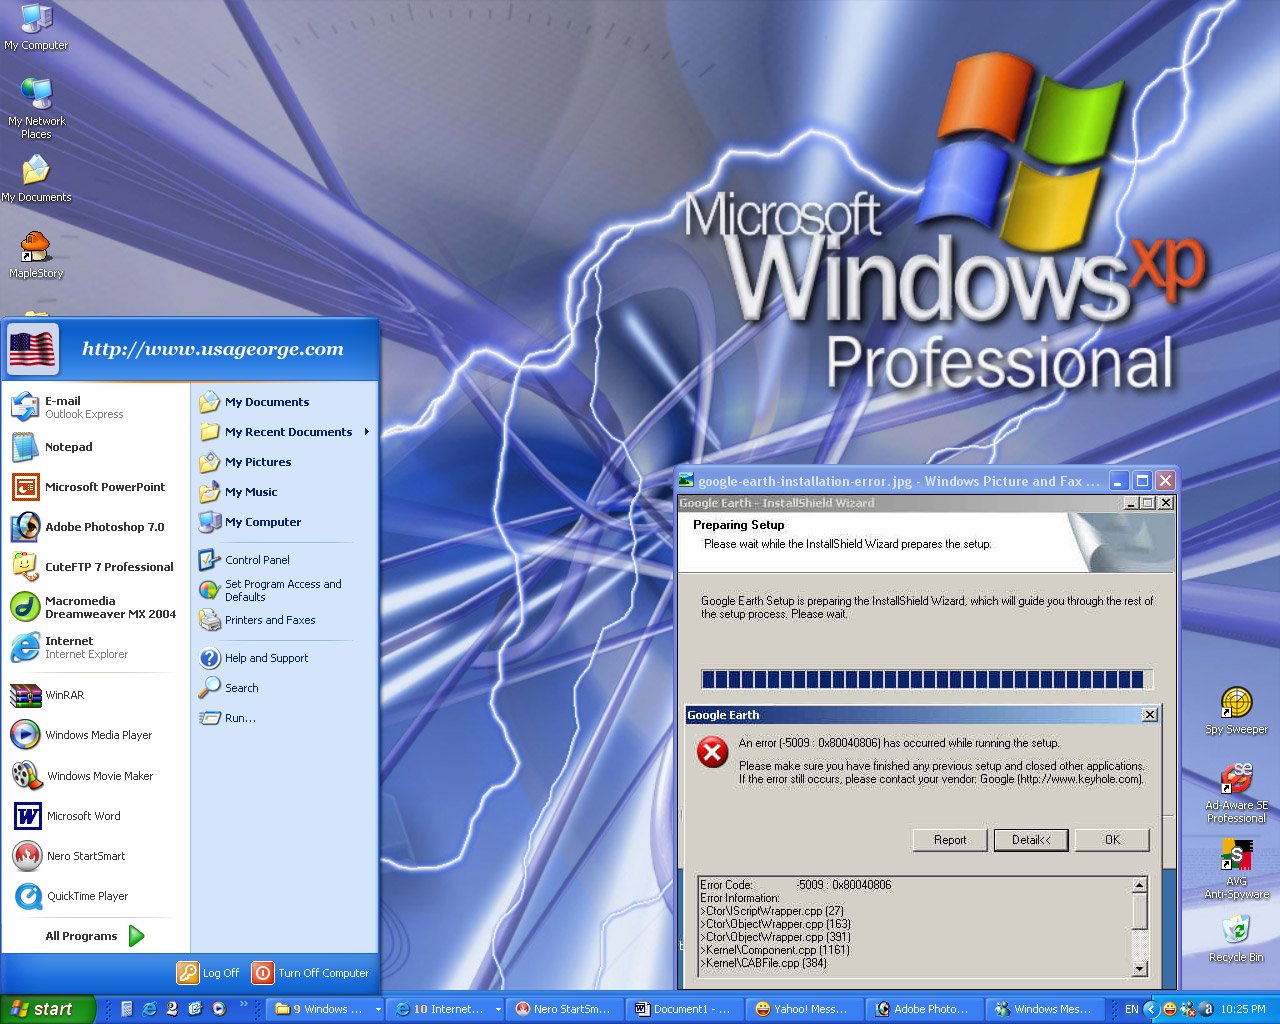This screenshot has height=1024, width=1280.
Task: Click the green start button
Action: tap(47, 1009)
